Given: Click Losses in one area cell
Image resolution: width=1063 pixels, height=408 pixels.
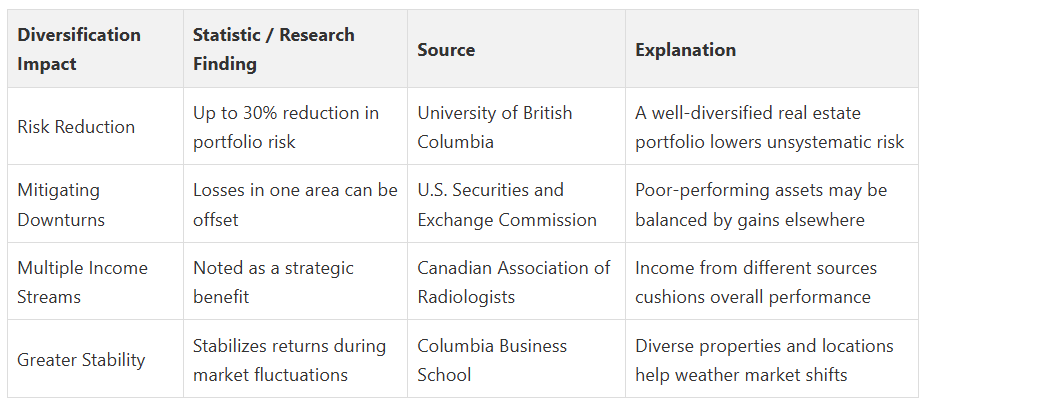Looking at the screenshot, I should click(296, 204).
